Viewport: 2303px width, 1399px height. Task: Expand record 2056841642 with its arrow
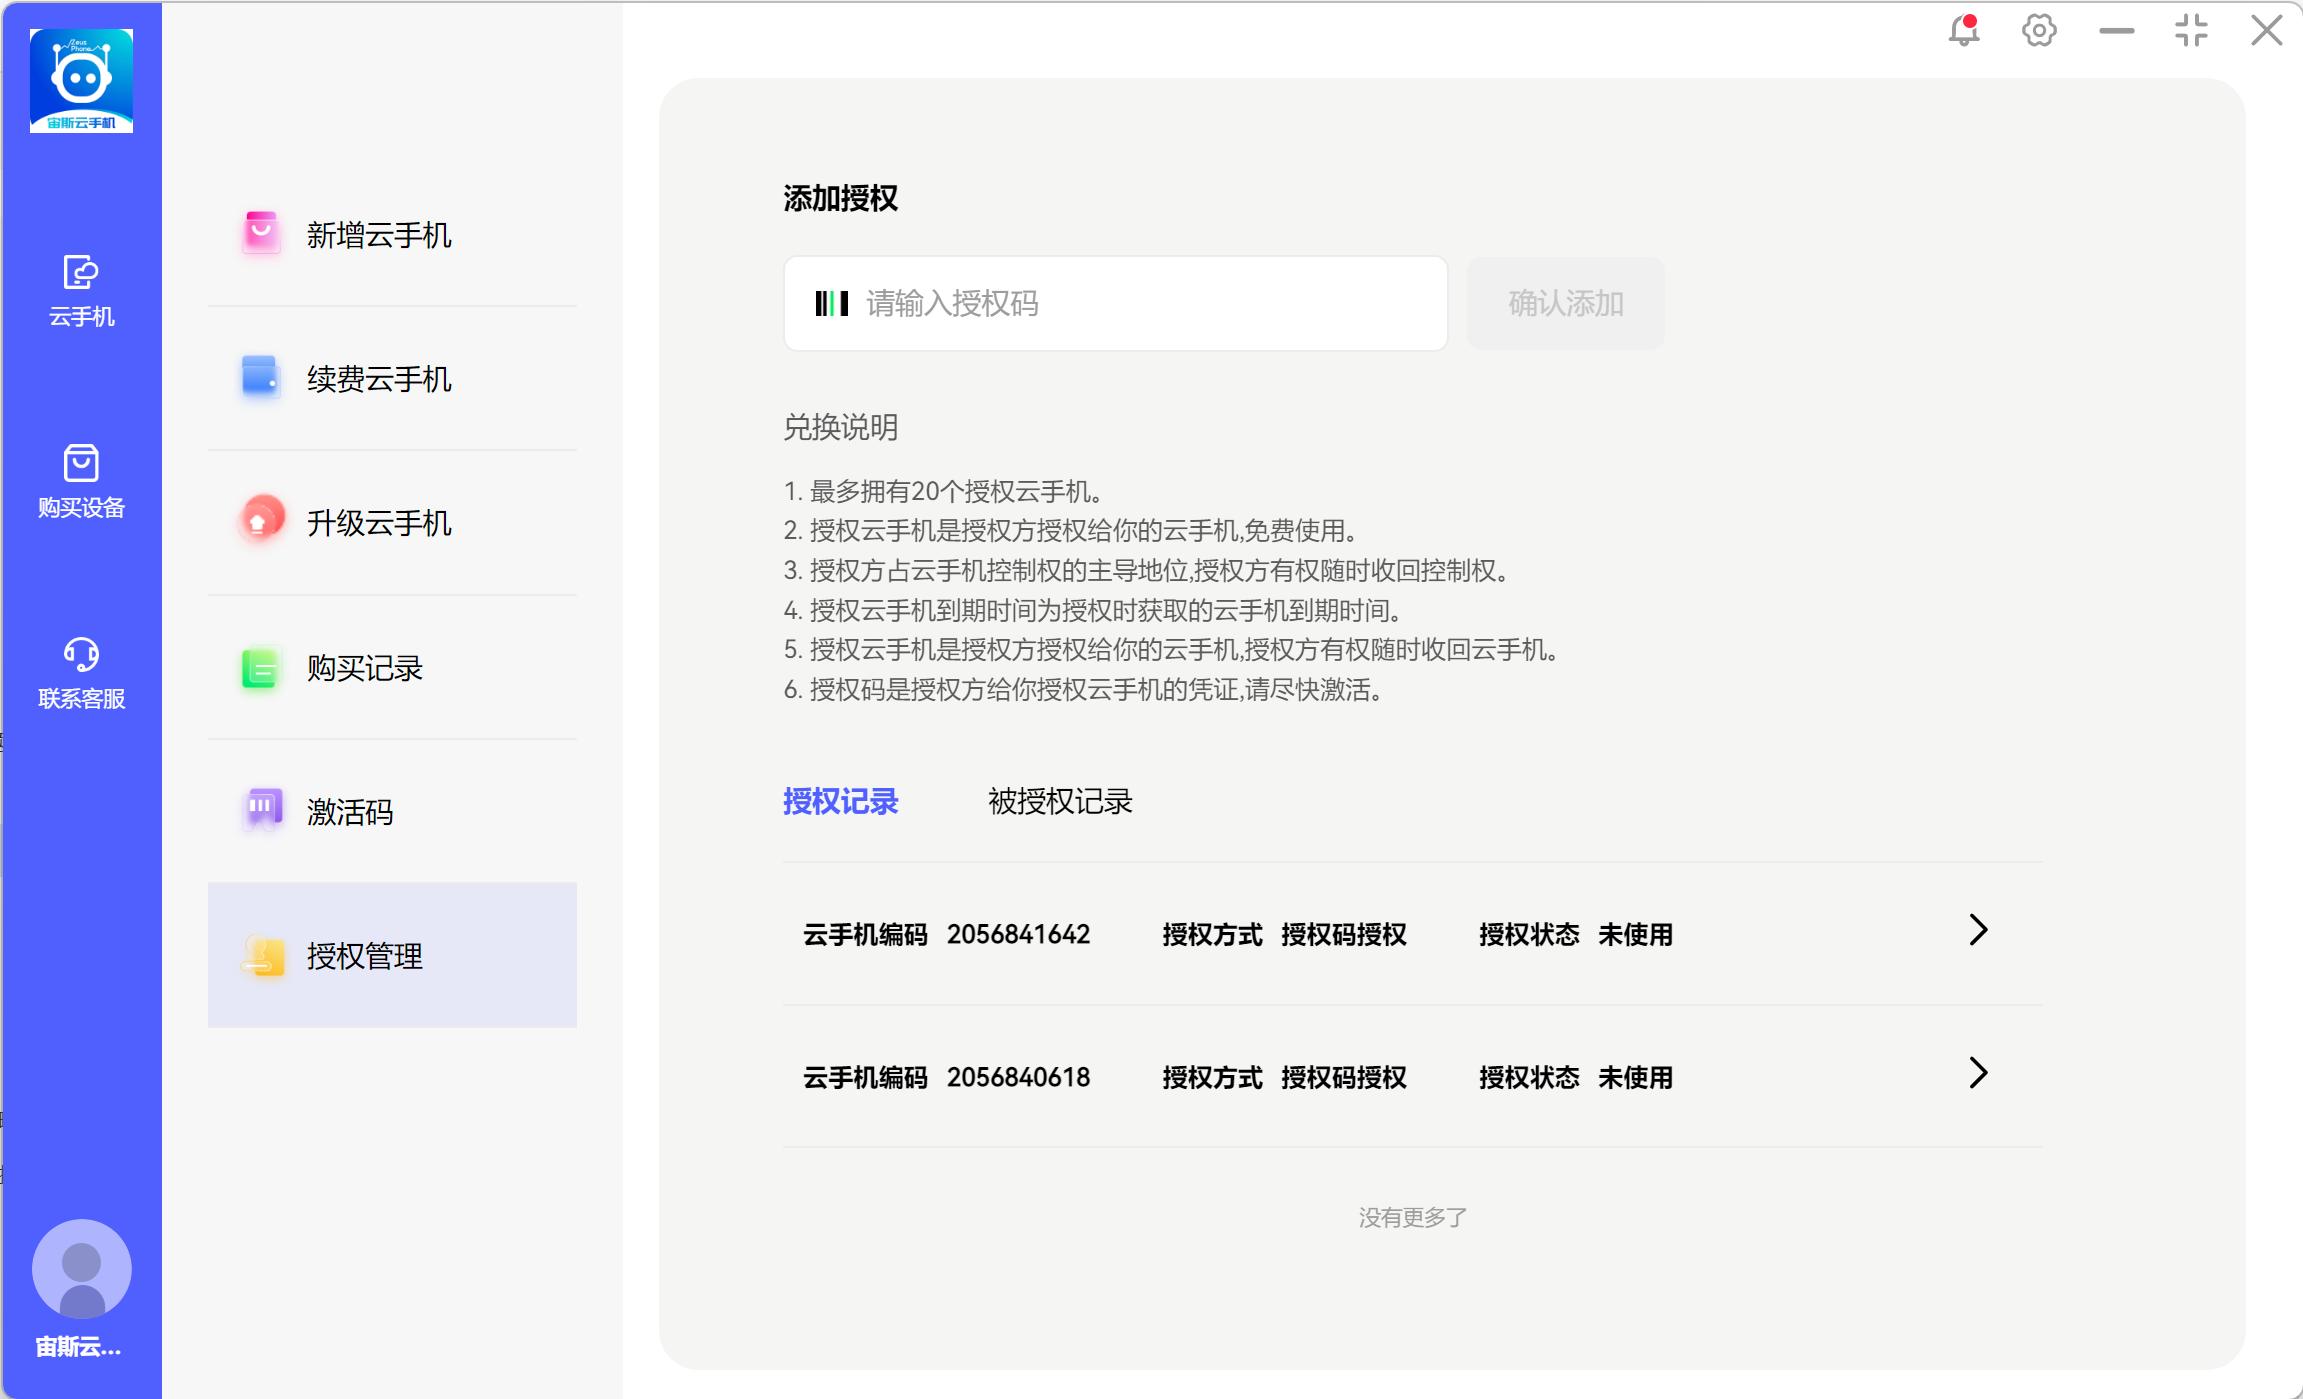pos(1977,930)
